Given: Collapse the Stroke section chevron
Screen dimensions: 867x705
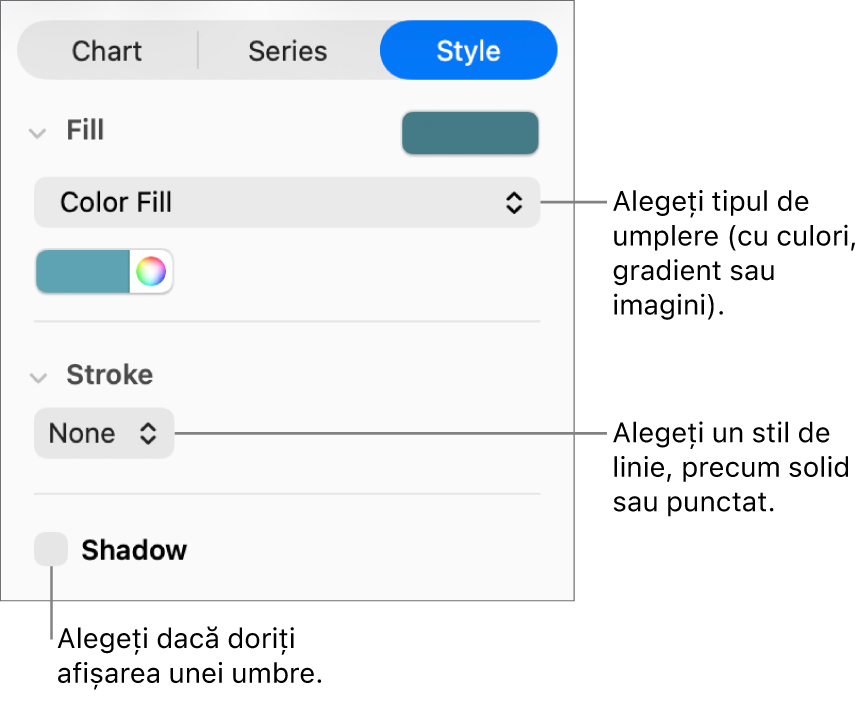Looking at the screenshot, I should [38, 377].
